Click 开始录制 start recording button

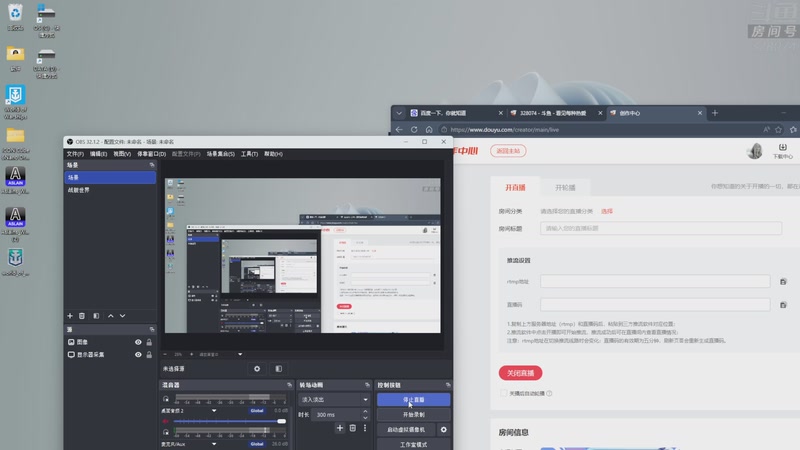point(413,415)
